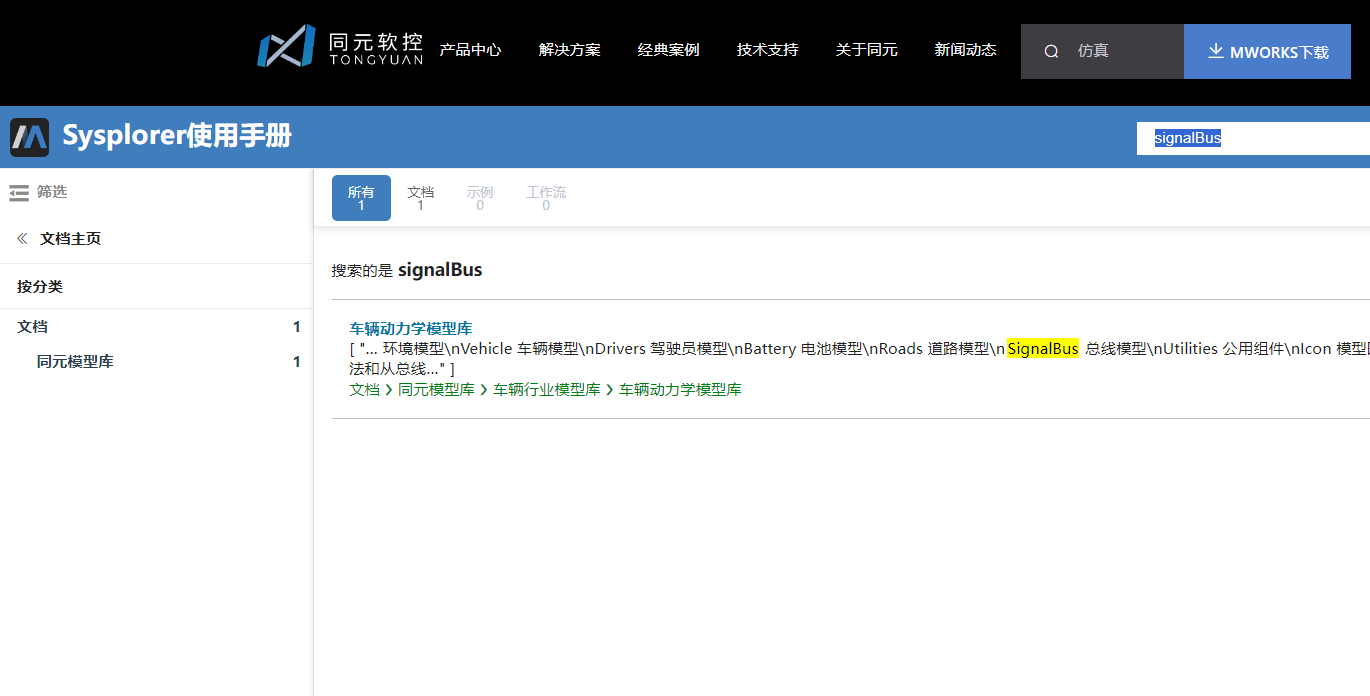
Task: Click breadcrumb 车辆行业模型库 under result
Action: (547, 389)
